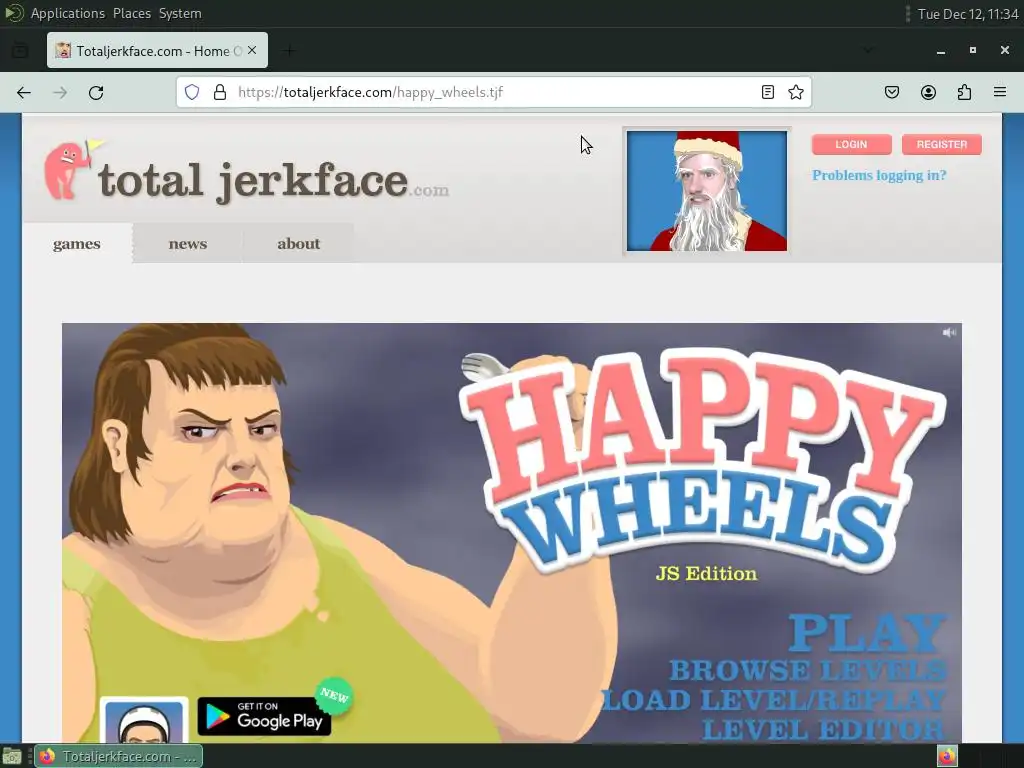Click the LOGIN button
1024x768 pixels.
[852, 144]
